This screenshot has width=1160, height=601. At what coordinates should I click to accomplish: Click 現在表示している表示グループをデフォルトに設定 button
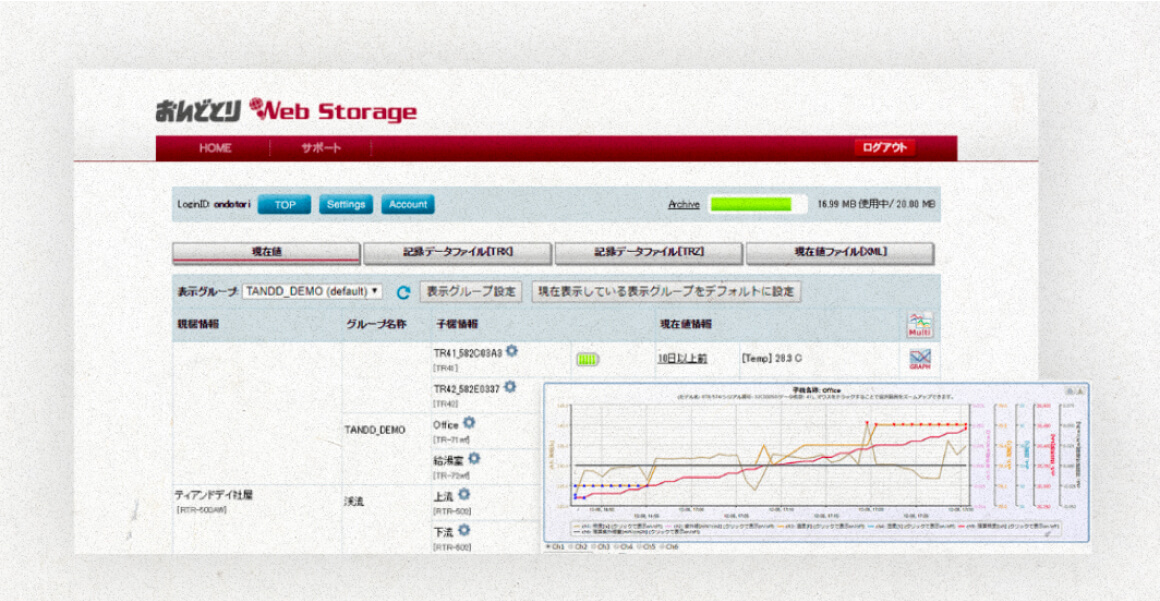tap(667, 292)
